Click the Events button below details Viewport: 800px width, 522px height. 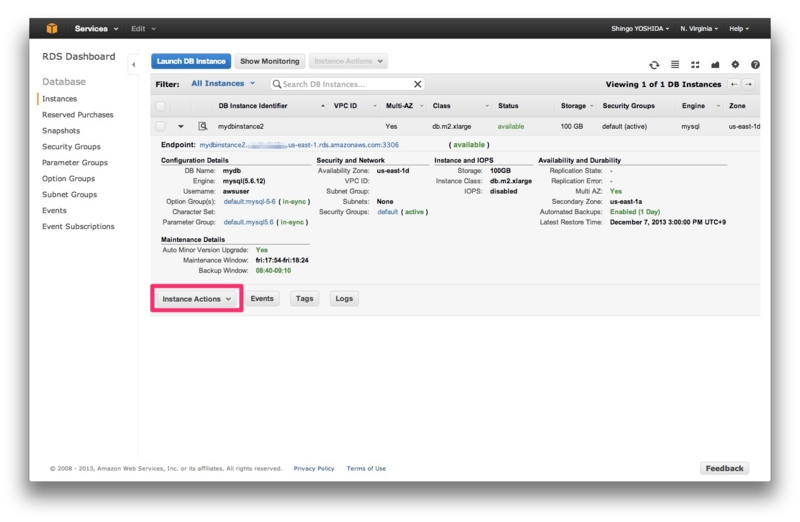pyautogui.click(x=262, y=299)
